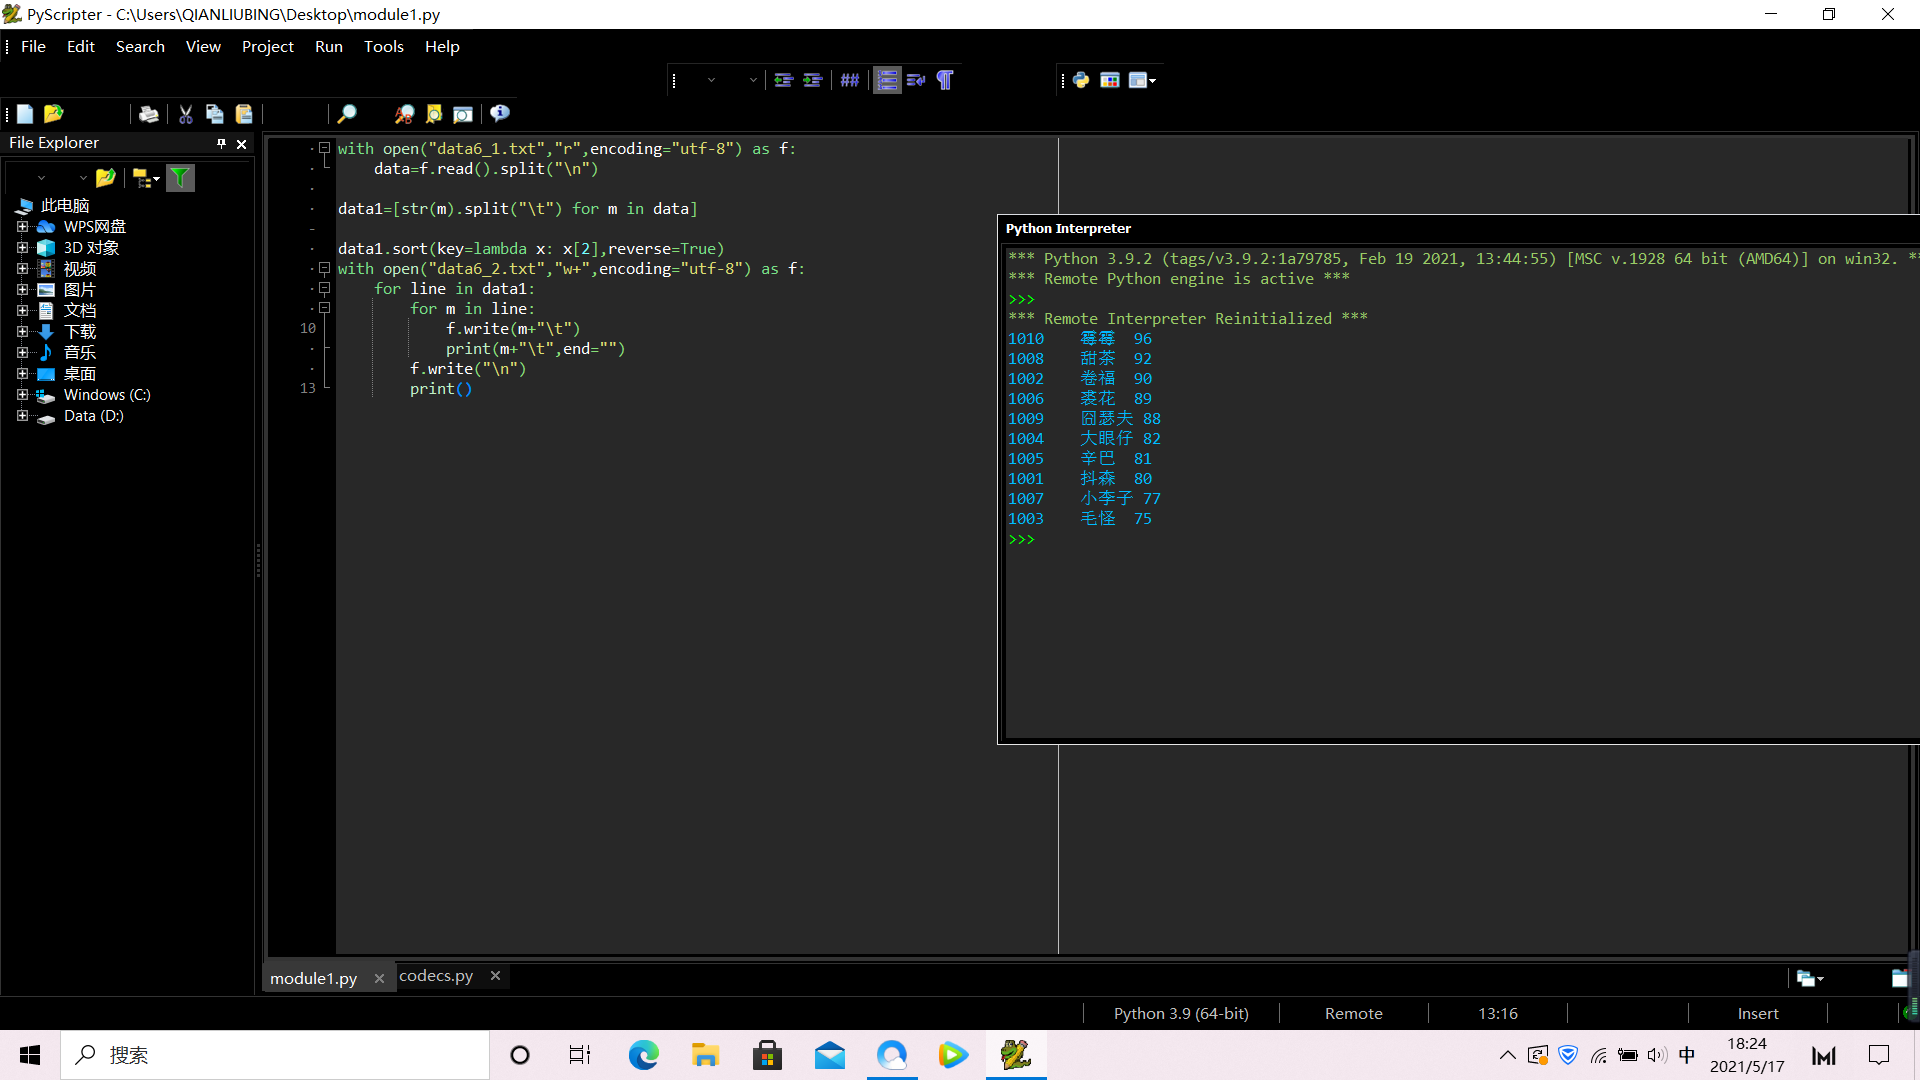Open the layouts dropdown arrow in toolbar

pyautogui.click(x=1153, y=81)
